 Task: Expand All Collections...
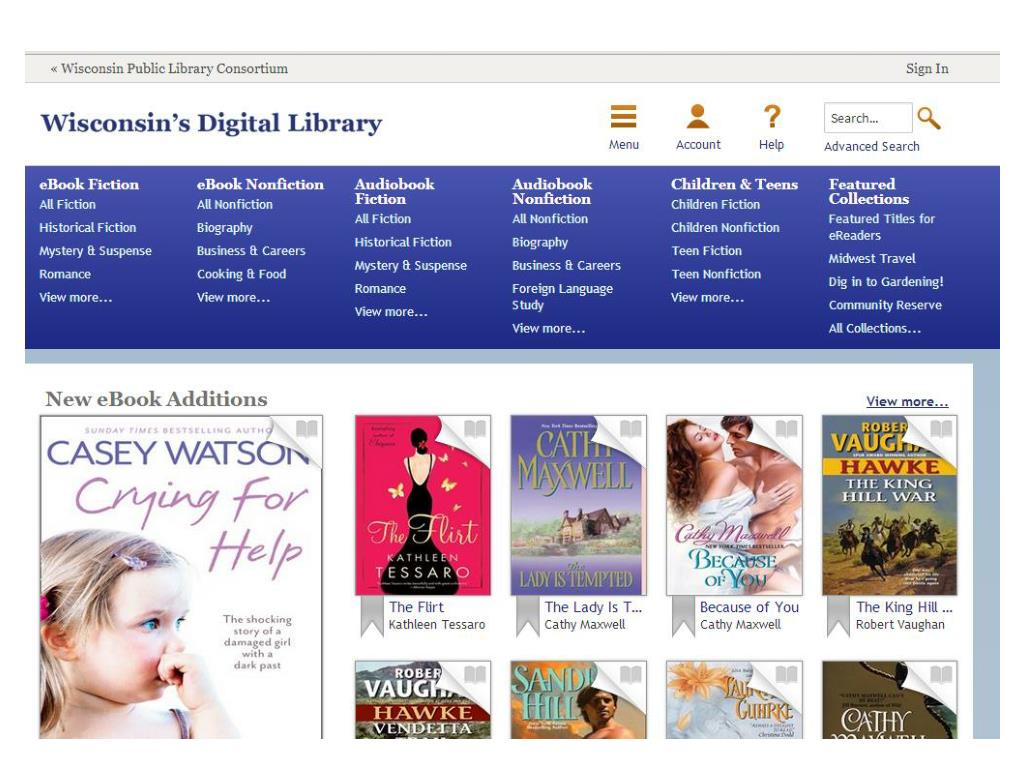click(x=874, y=328)
